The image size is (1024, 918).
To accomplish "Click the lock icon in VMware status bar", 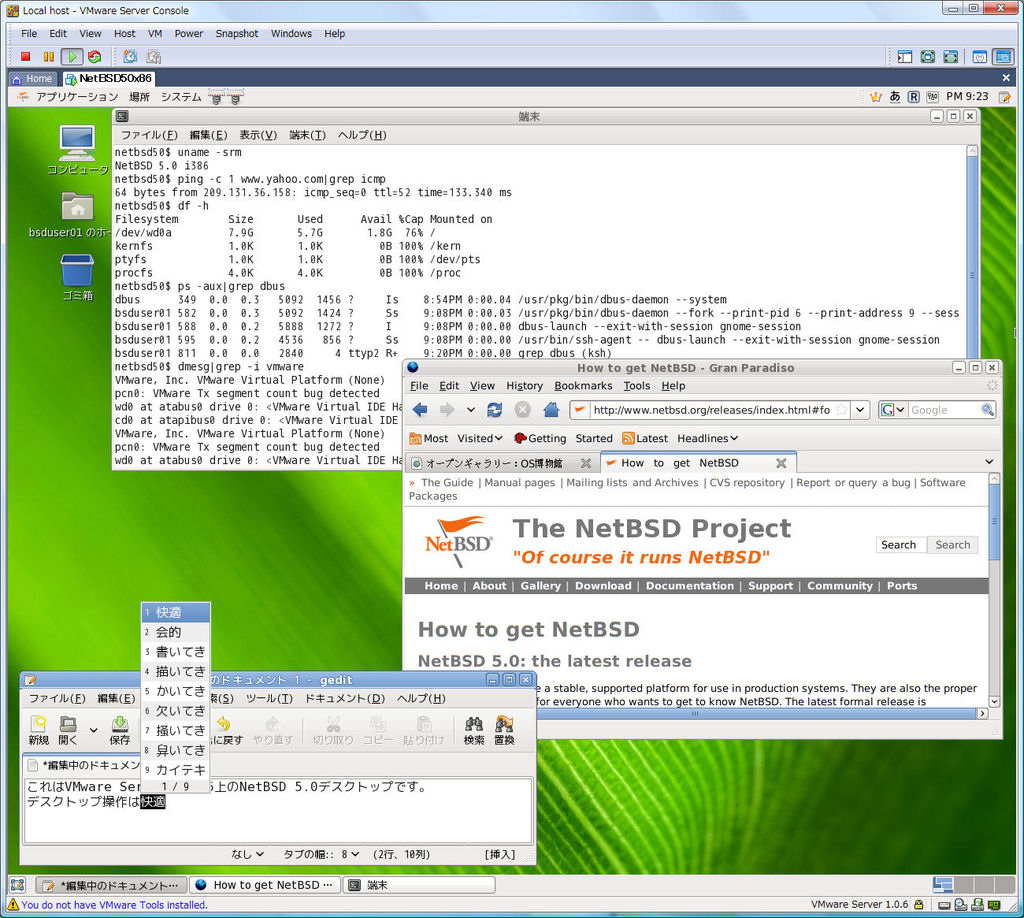I will (919, 905).
